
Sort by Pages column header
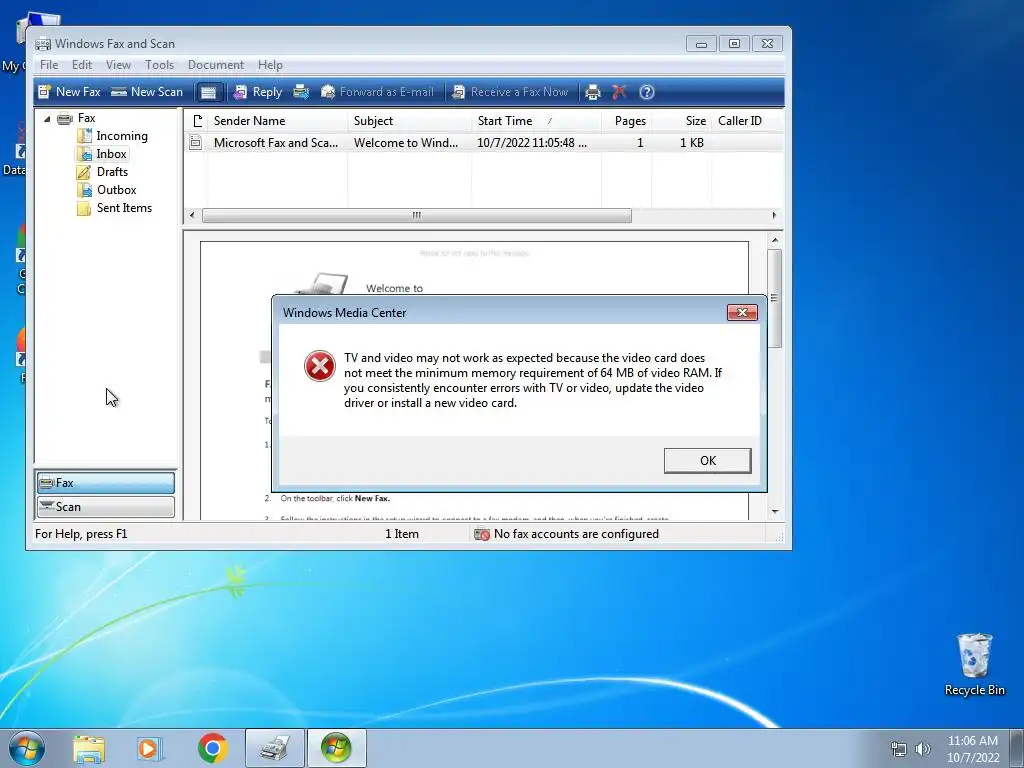coord(626,121)
